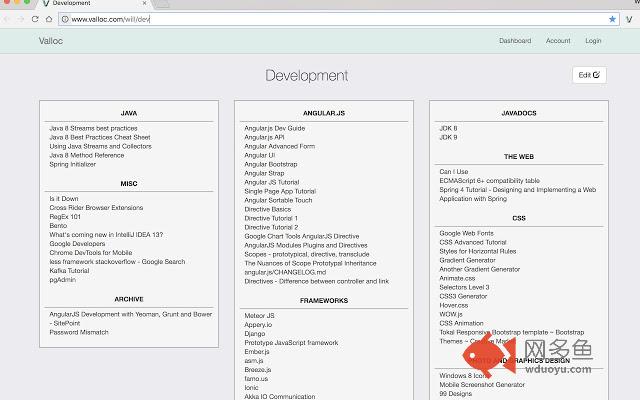Image resolution: width=640 pixels, height=400 pixels.
Task: Click the browser forward arrow
Action: coord(21,19)
